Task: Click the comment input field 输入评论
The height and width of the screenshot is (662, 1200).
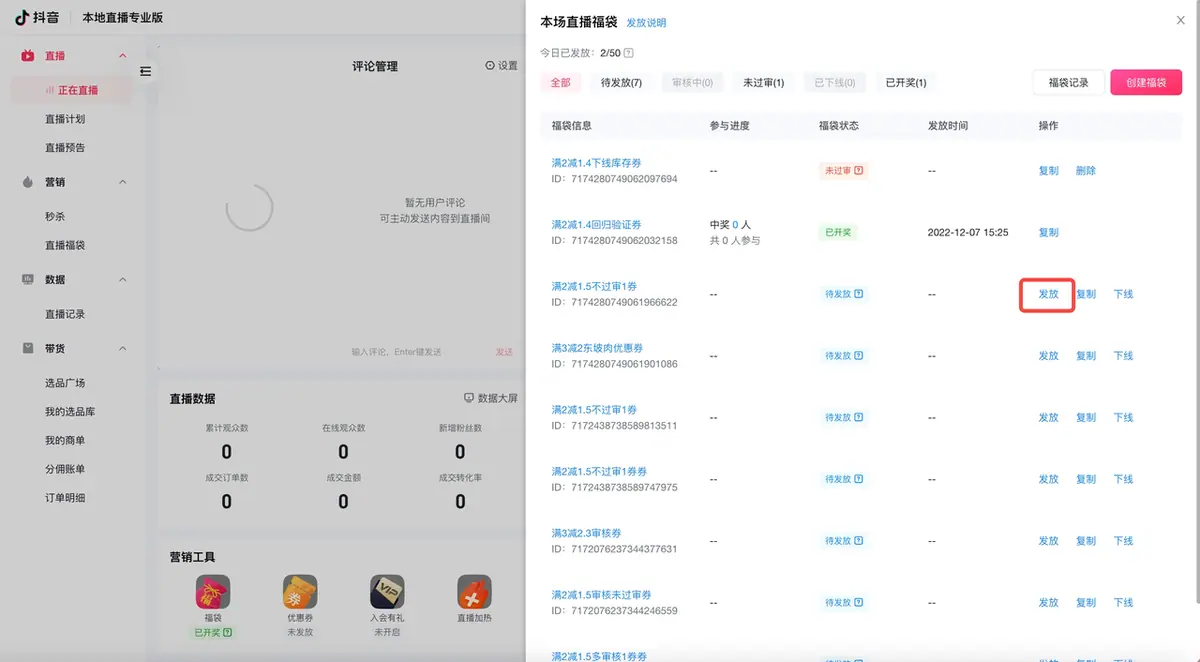Action: click(x=396, y=352)
